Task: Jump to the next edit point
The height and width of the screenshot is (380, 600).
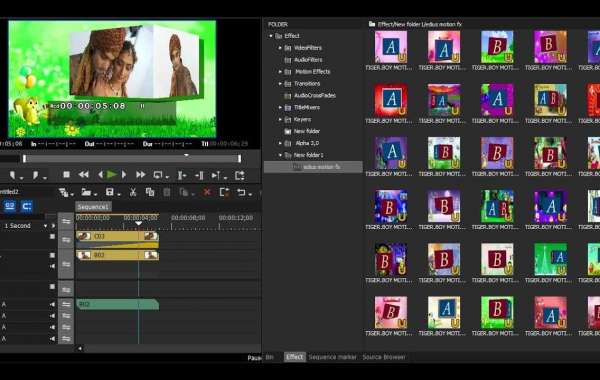Action: (199, 175)
